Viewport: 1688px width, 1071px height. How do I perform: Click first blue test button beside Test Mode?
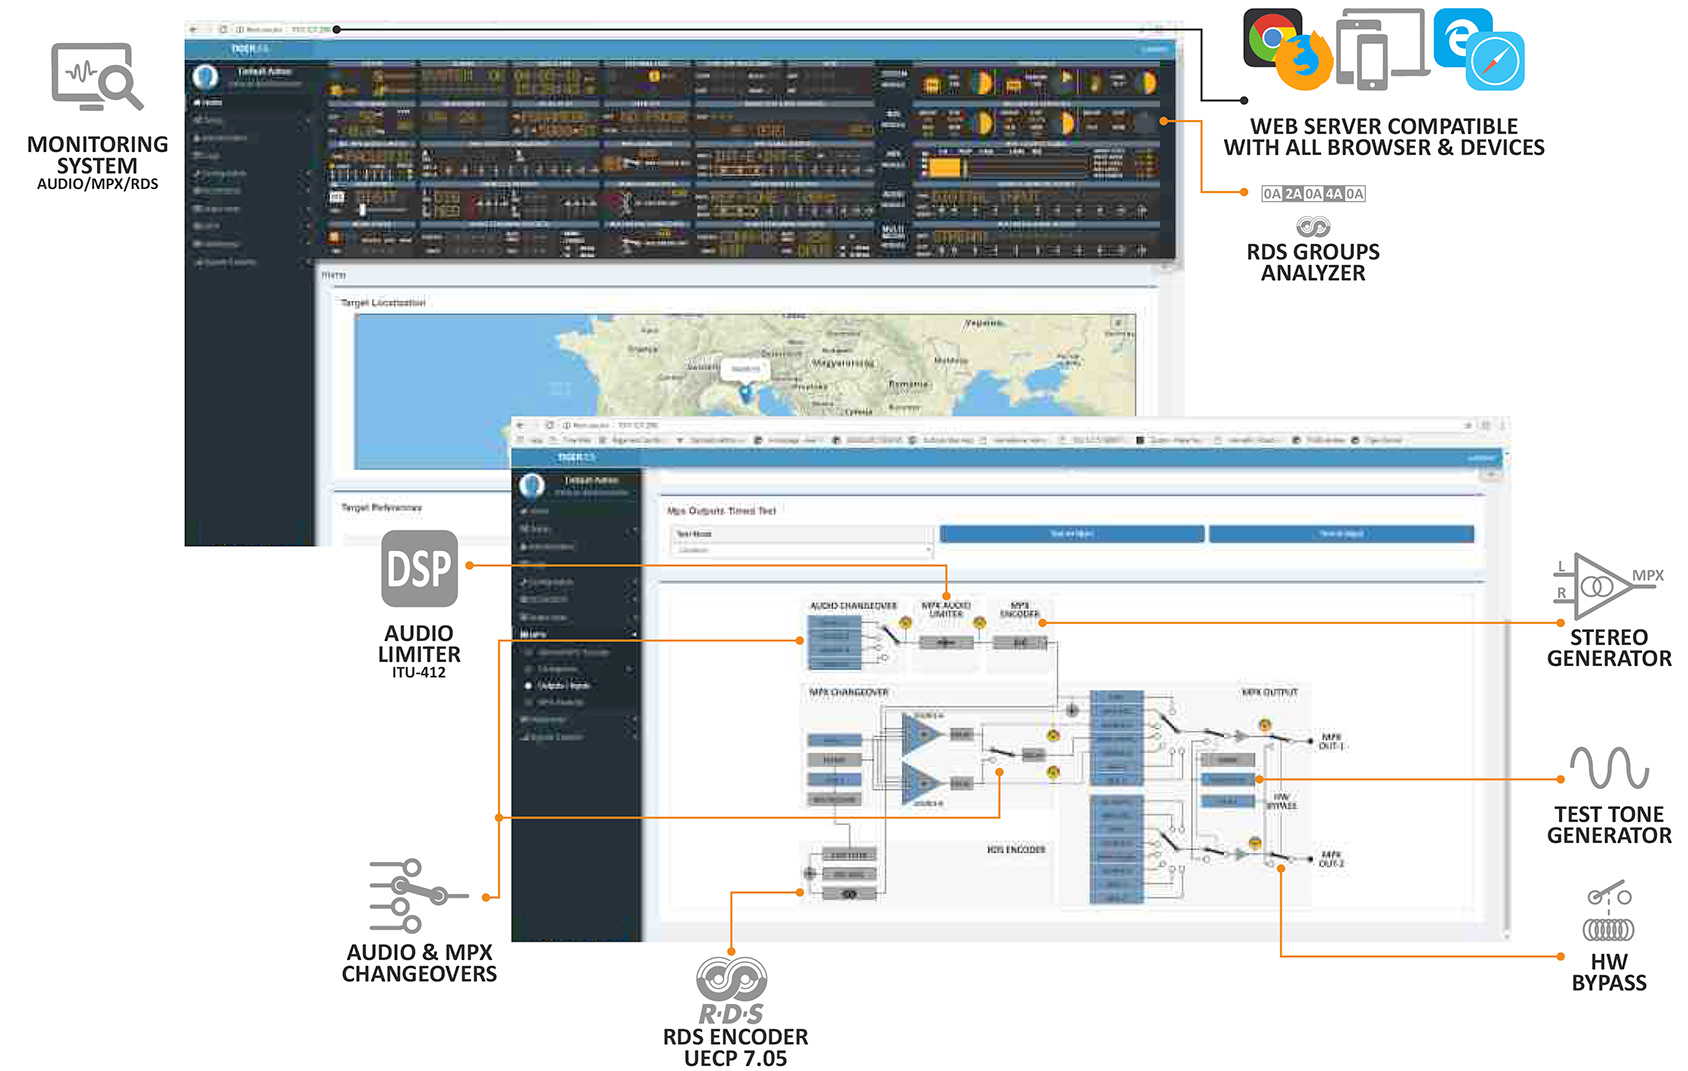tap(1071, 534)
